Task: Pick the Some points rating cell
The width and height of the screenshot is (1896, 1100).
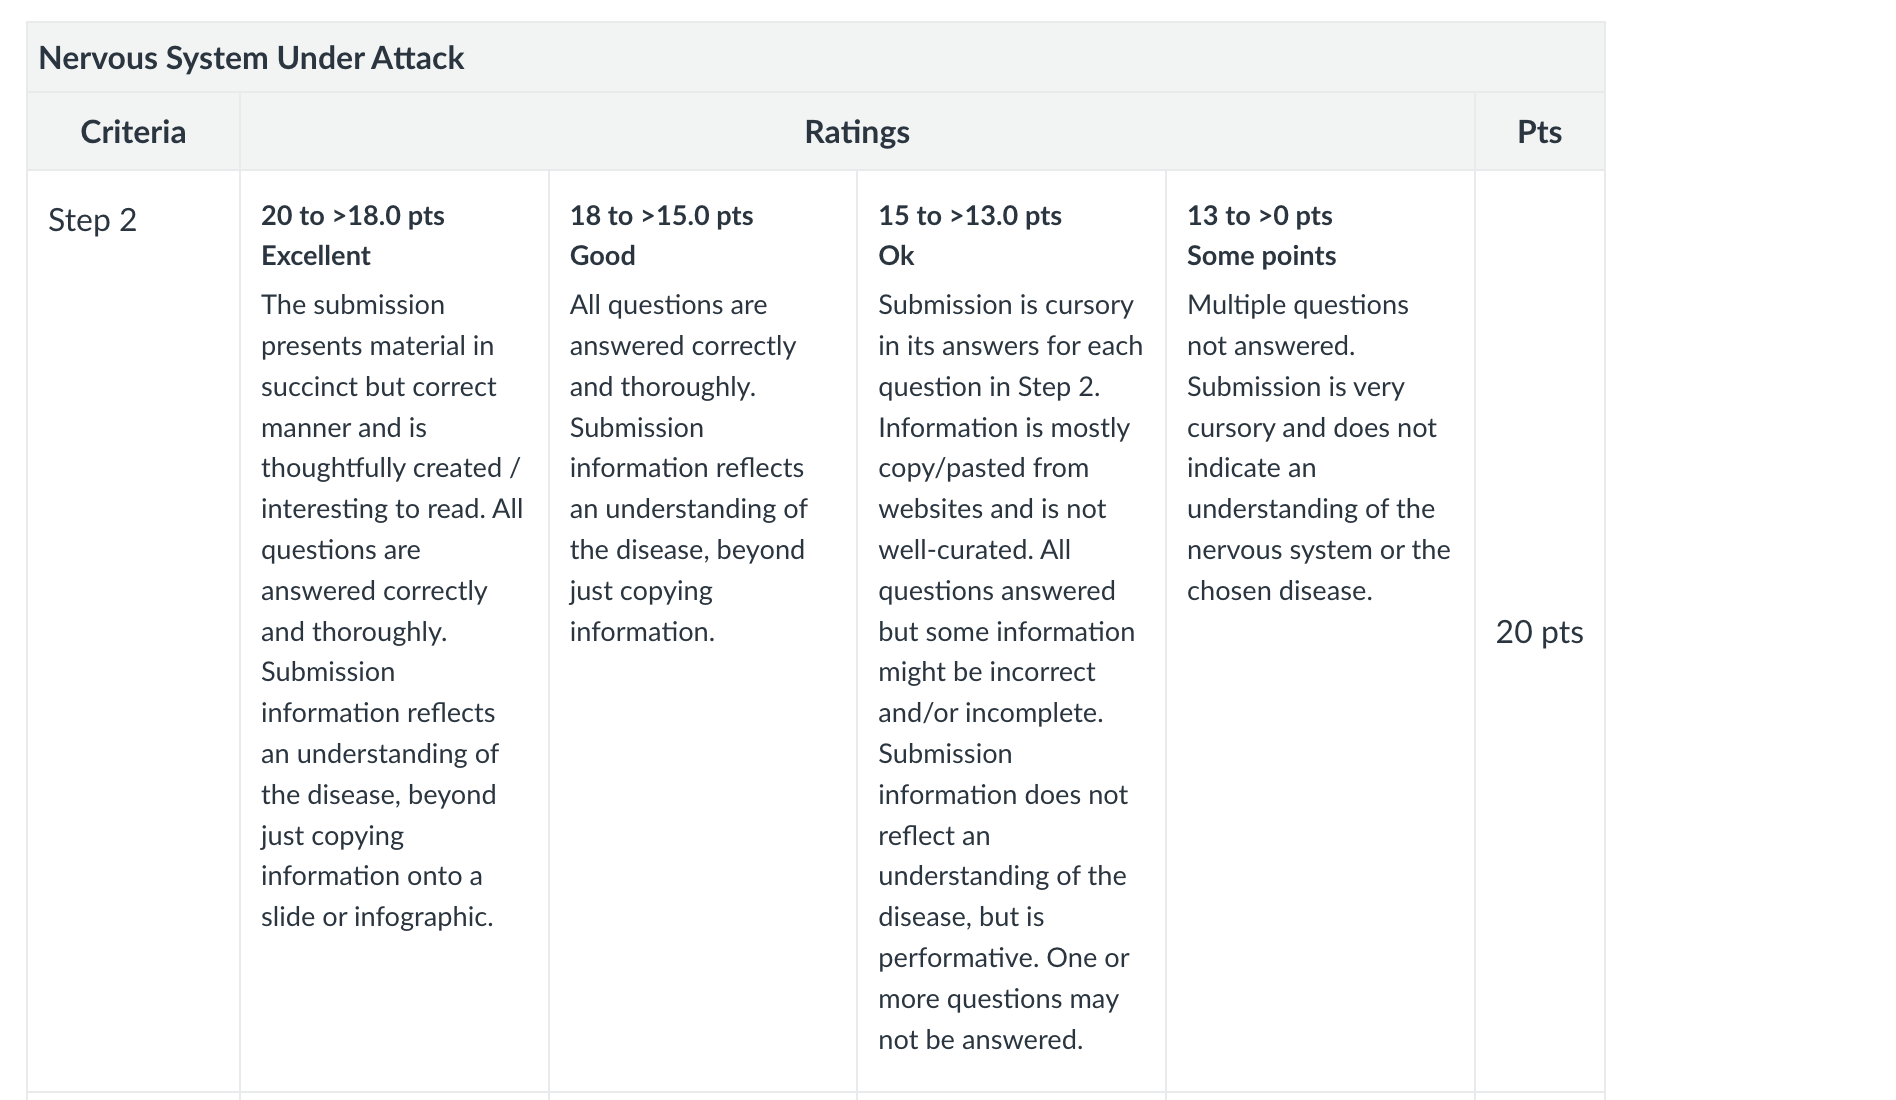Action: (1320, 631)
